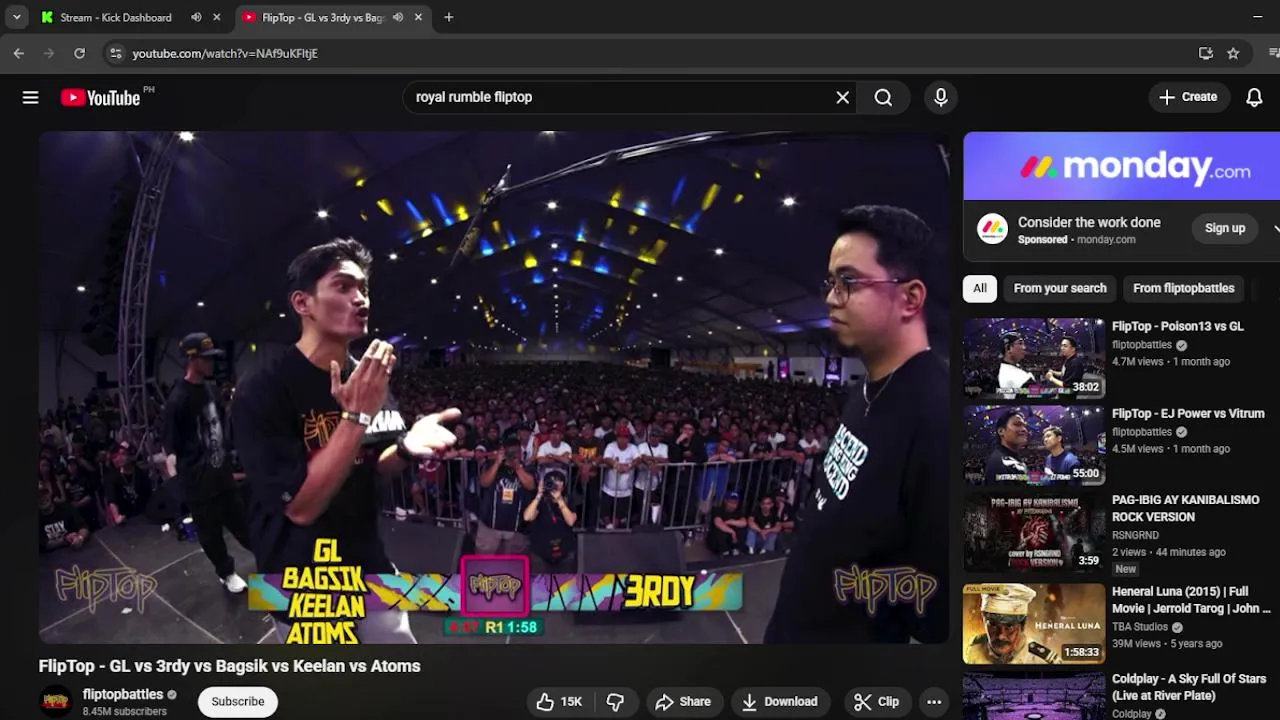
Task: Reload the page
Action: coord(79,53)
